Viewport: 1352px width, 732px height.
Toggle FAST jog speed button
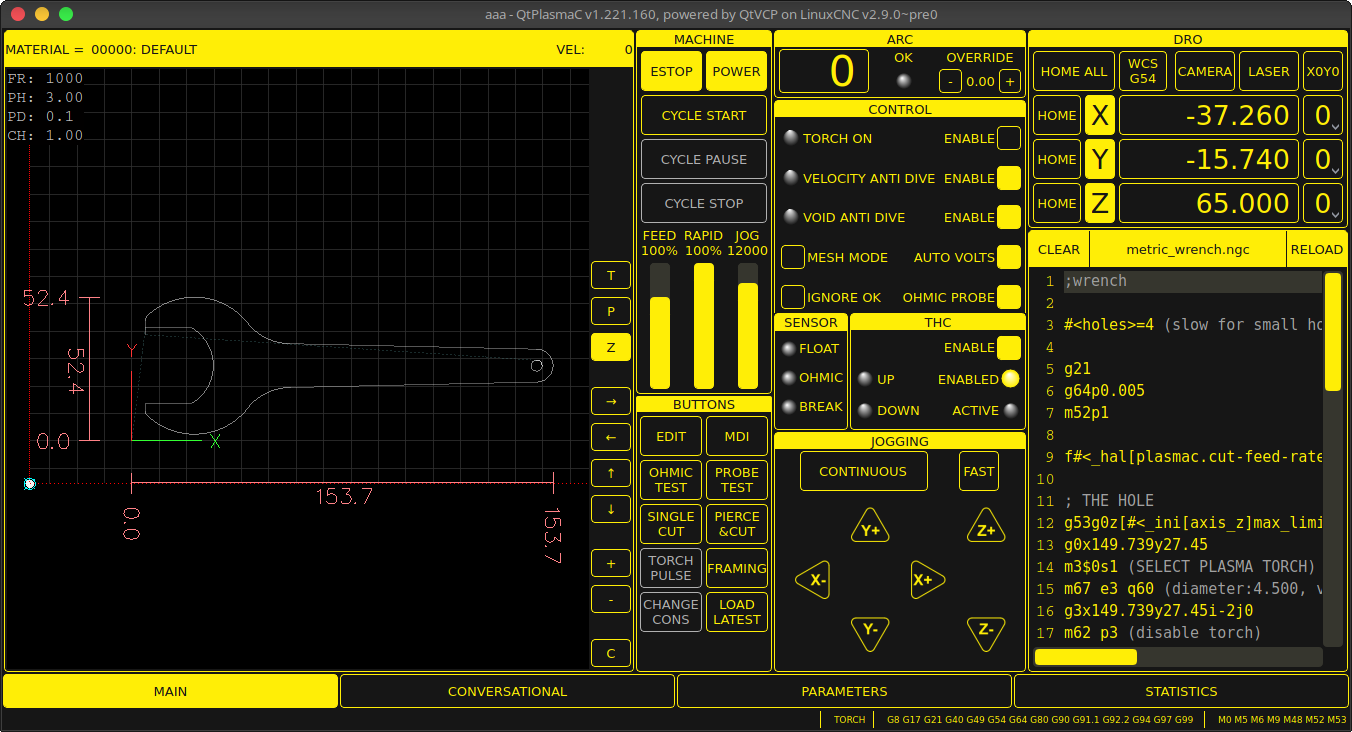(x=979, y=472)
